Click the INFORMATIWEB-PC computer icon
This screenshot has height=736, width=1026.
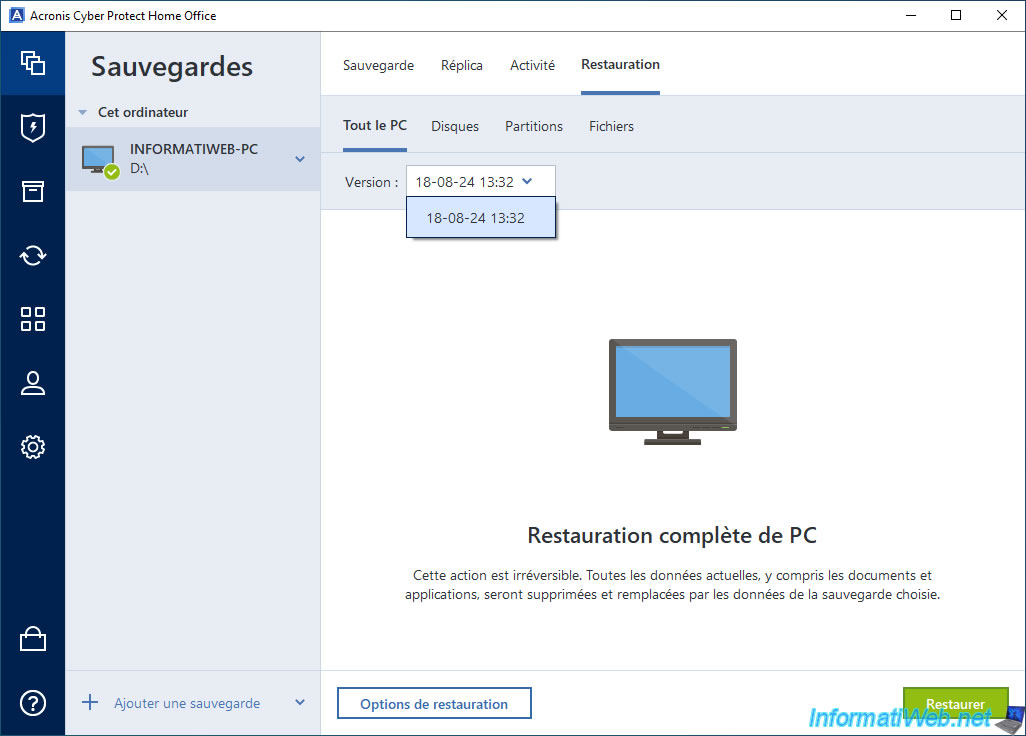100,161
